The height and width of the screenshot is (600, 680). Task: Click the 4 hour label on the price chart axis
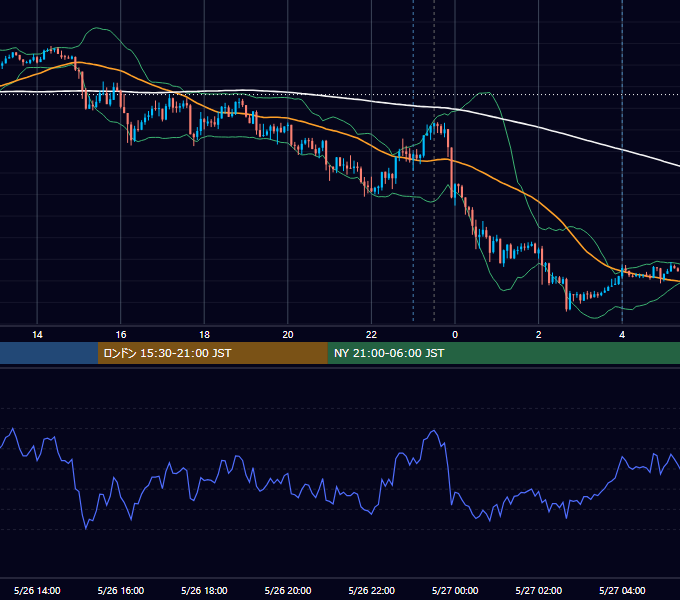point(622,335)
